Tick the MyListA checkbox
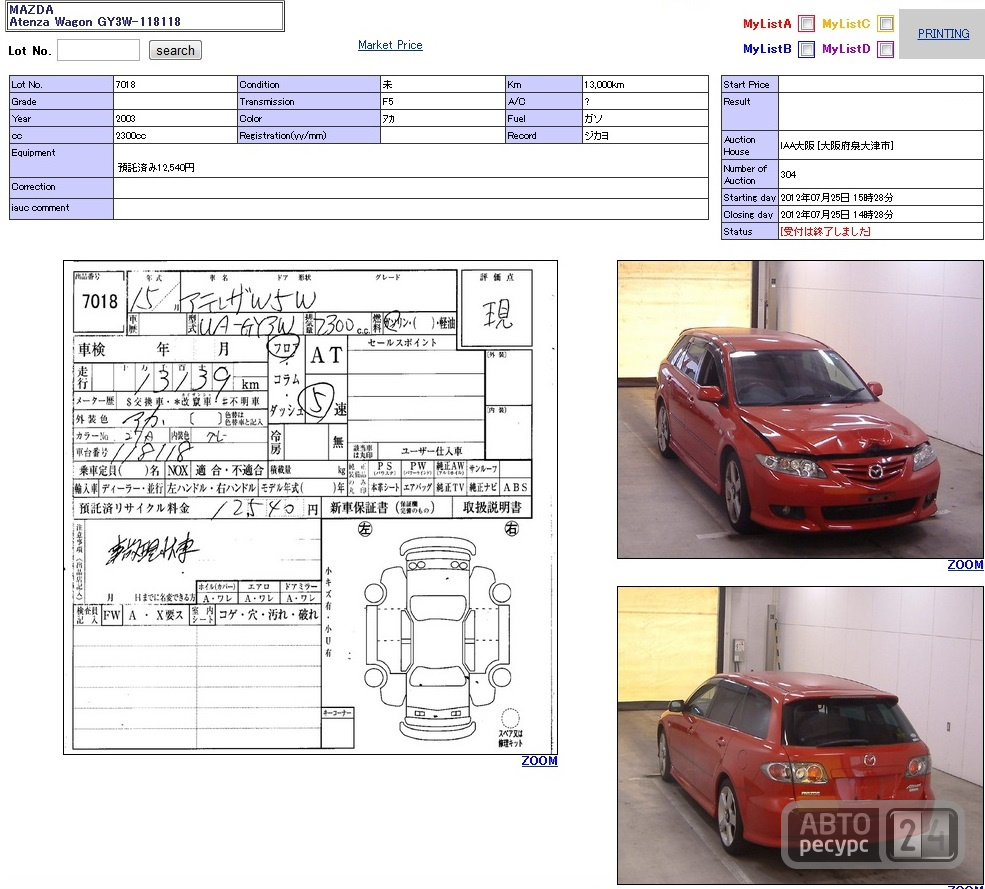This screenshot has width=985, height=889. coord(806,24)
